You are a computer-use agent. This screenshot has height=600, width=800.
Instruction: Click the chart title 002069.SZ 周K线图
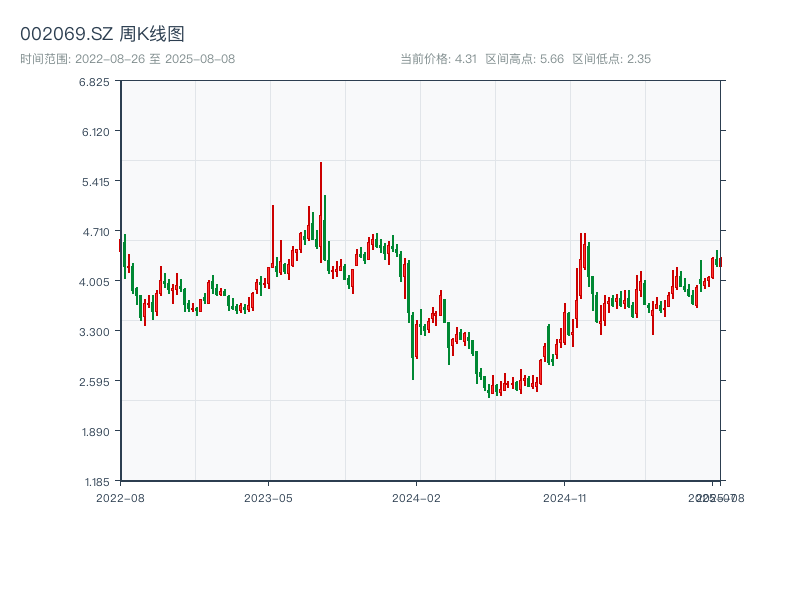102,34
